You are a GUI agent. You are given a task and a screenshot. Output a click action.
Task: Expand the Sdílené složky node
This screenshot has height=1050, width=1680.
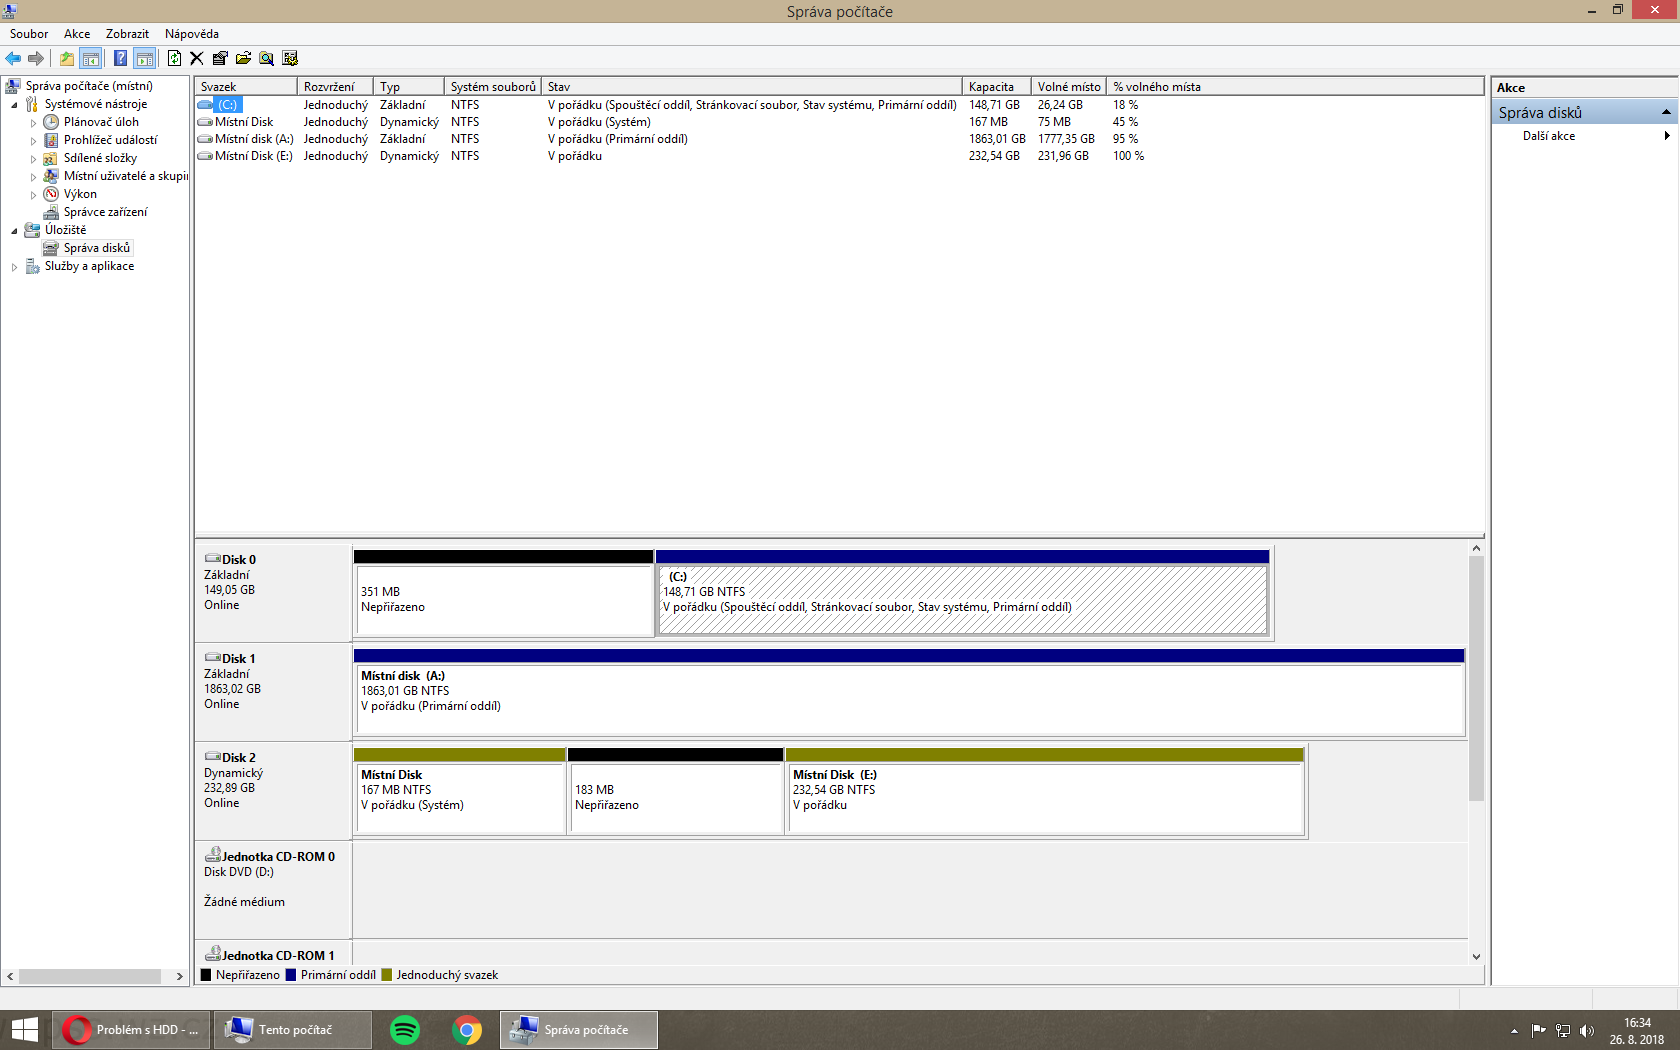[33, 159]
